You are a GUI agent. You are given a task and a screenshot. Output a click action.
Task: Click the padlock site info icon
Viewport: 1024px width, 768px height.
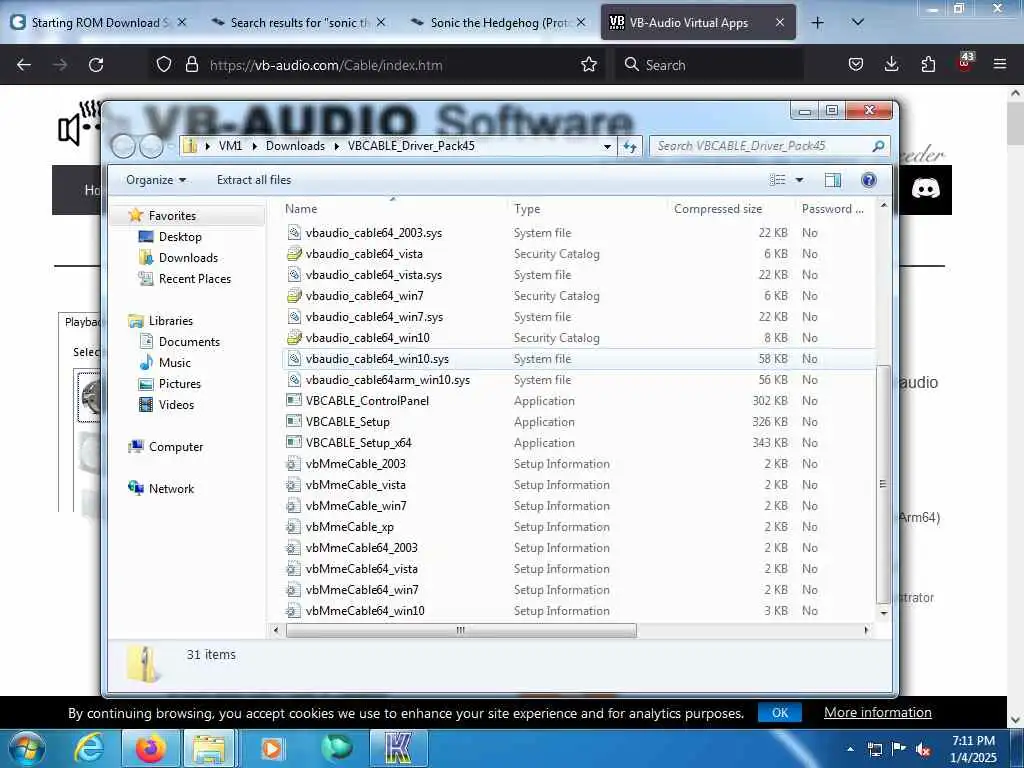point(191,65)
